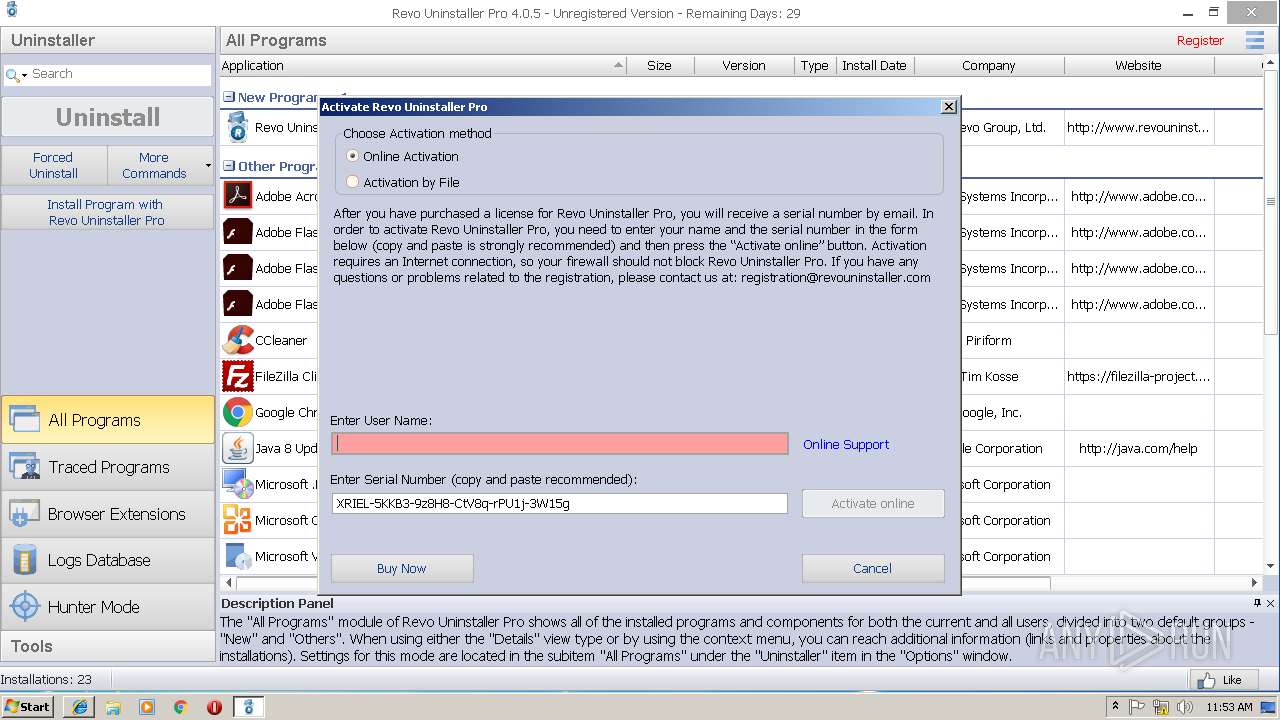Close the Description Panel
The height and width of the screenshot is (720, 1280).
1271,603
